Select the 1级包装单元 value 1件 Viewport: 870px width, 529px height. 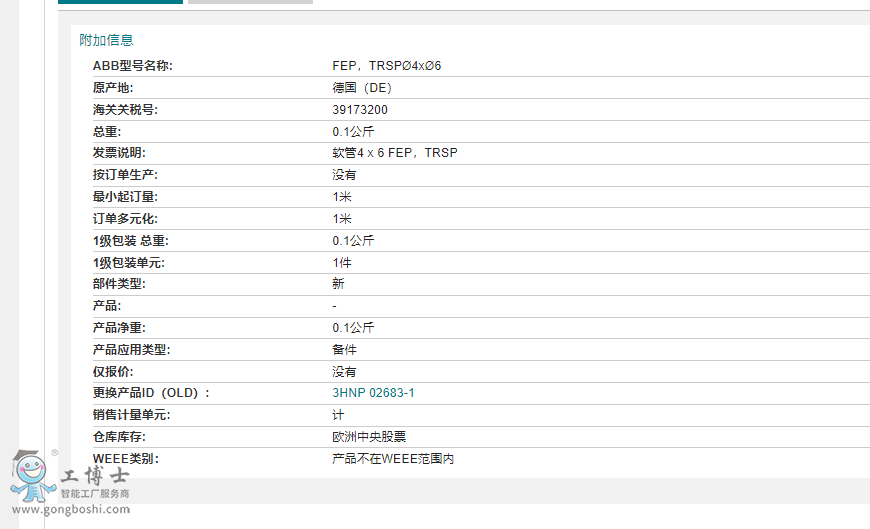342,263
